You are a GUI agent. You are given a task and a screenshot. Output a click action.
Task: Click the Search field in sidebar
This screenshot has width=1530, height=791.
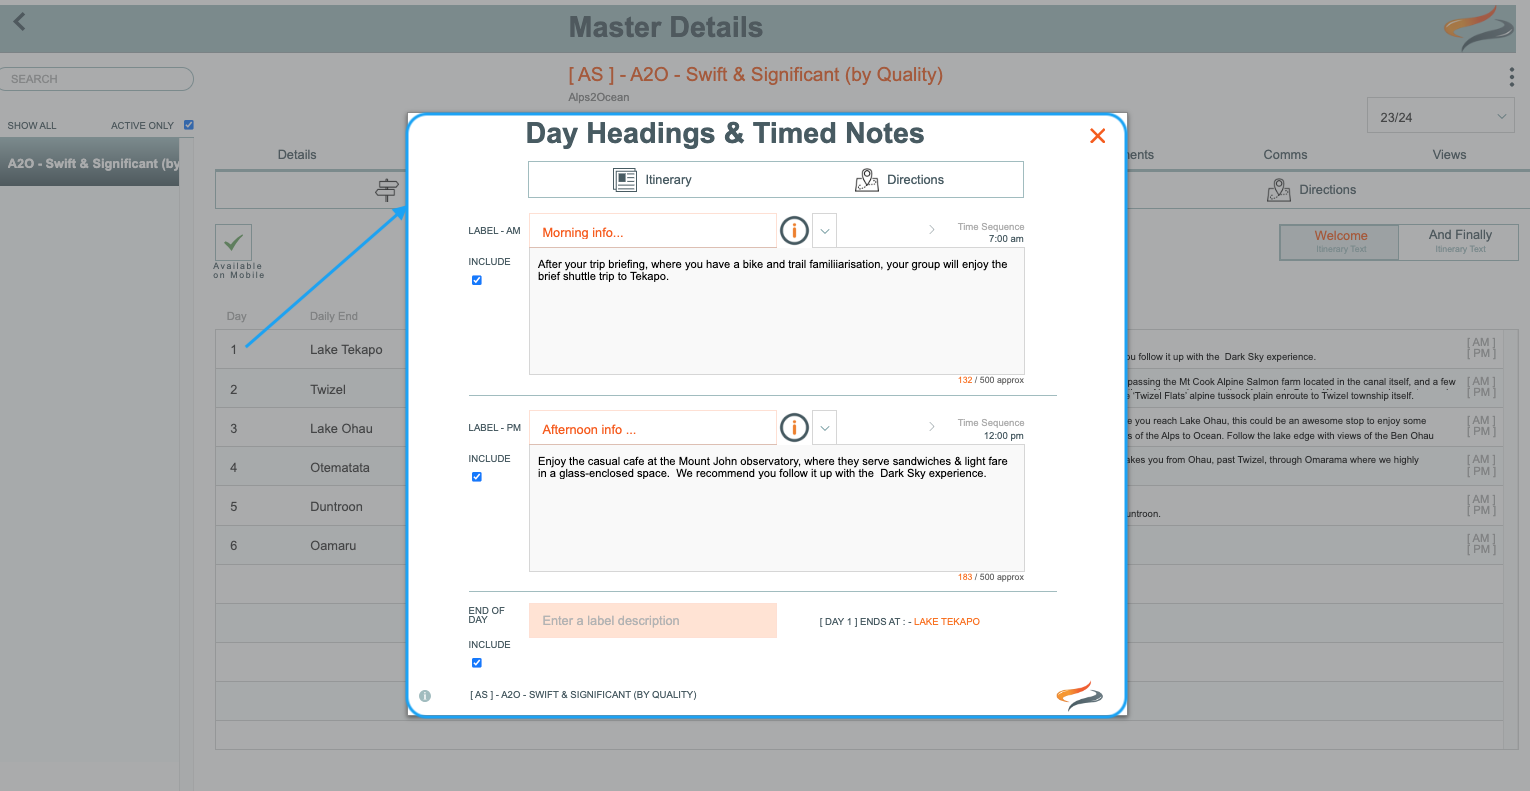tap(97, 79)
